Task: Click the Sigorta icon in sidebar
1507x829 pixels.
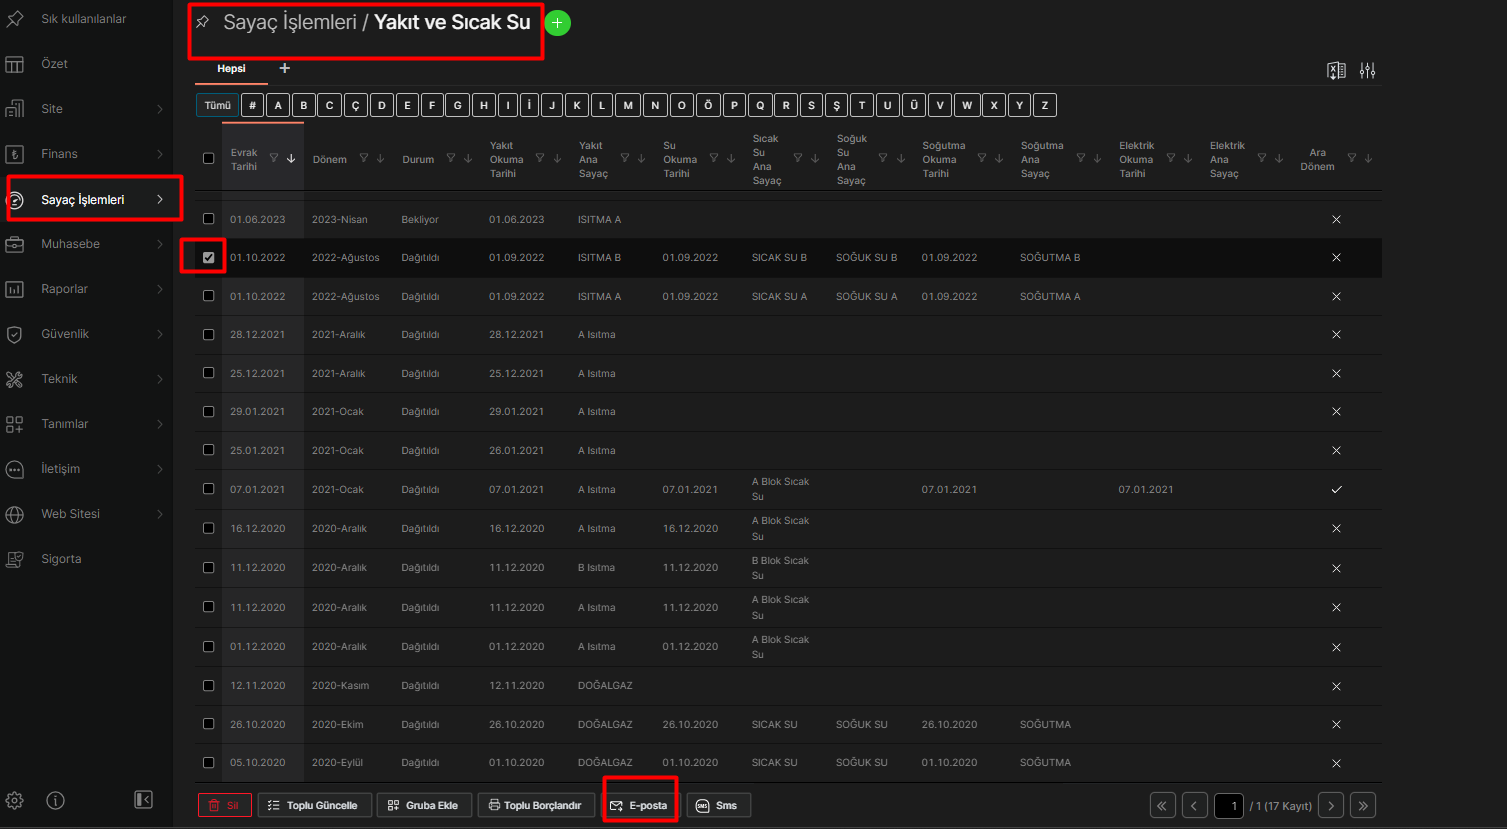Action: tap(15, 559)
